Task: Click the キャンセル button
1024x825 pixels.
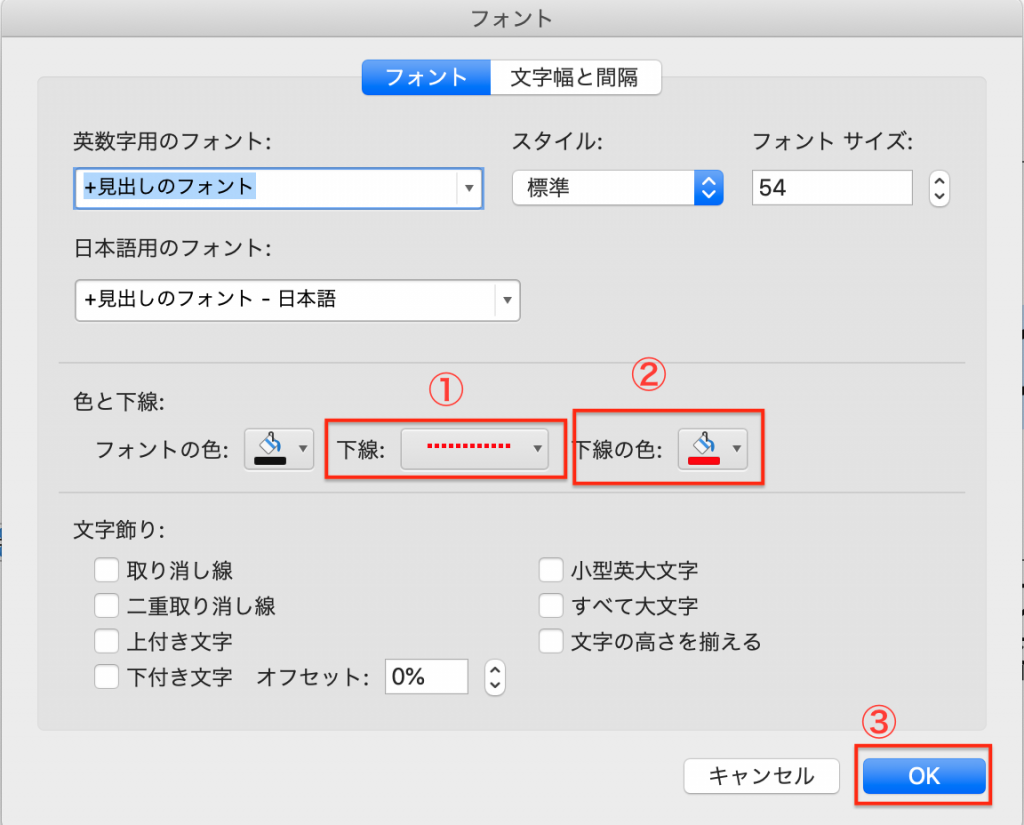Action: click(762, 775)
